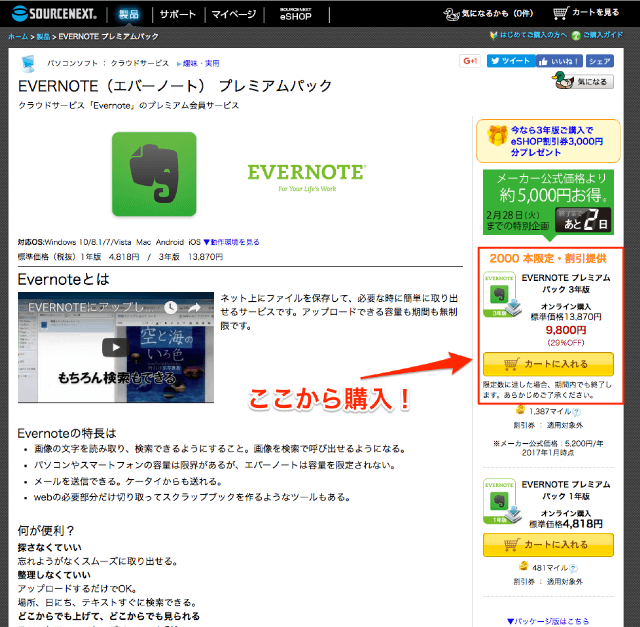This screenshot has height=627, width=640.
Task: Expand 動作環境を見る details
Action: click(x=231, y=242)
